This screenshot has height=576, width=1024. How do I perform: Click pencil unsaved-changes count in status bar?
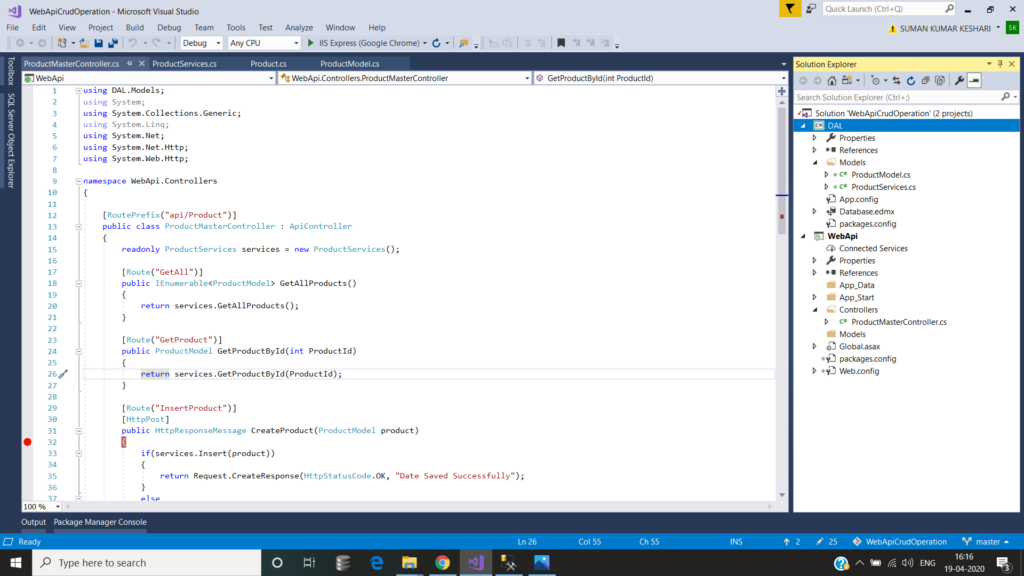[x=827, y=541]
